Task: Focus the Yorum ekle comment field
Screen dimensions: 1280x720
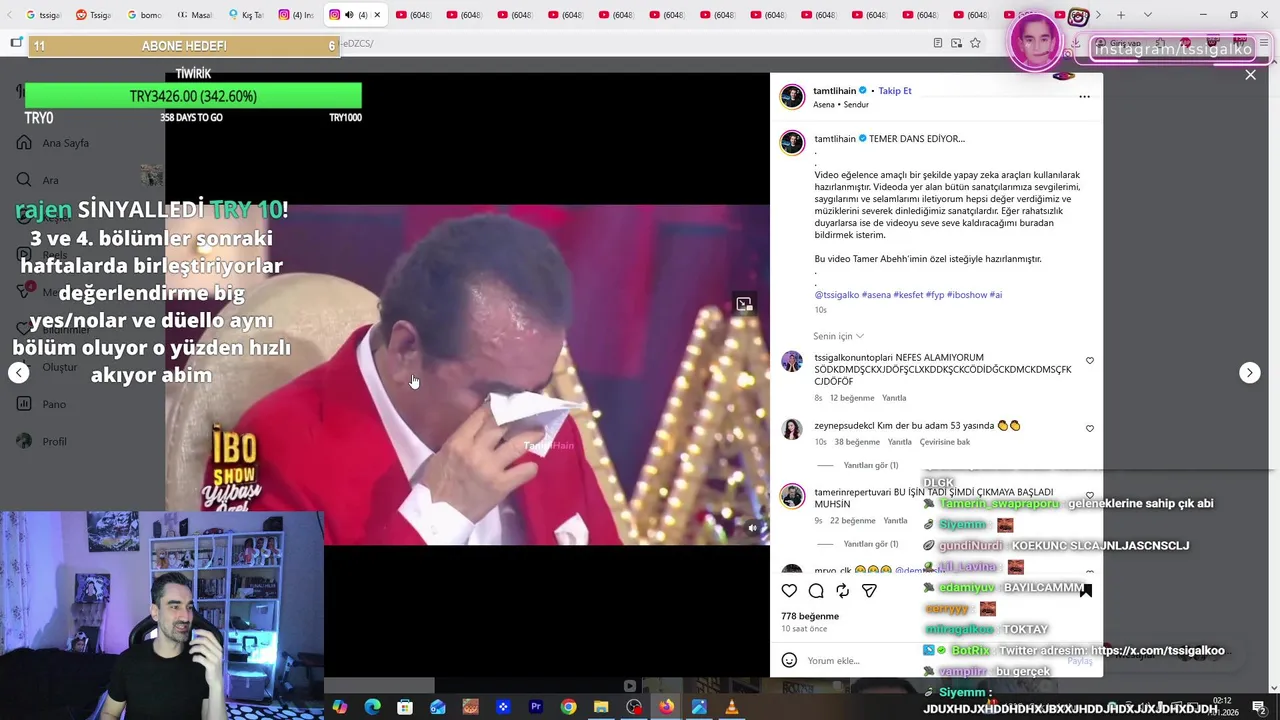Action: 930,661
